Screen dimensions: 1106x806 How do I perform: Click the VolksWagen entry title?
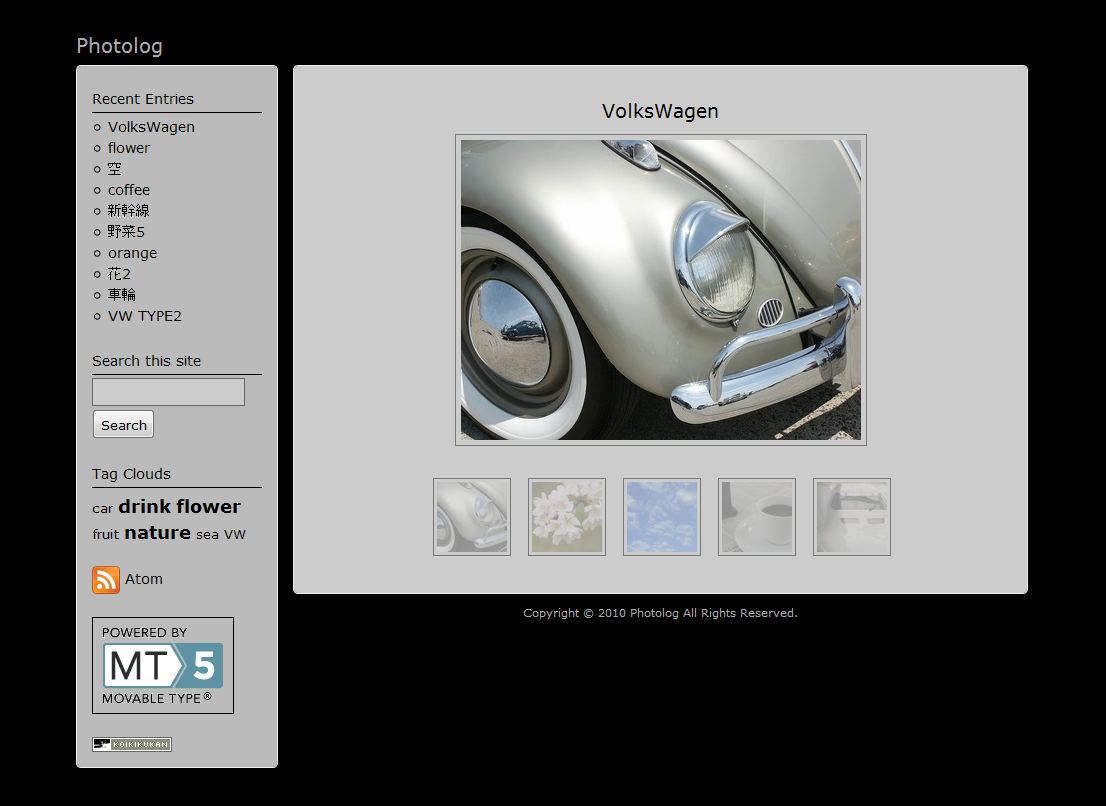[x=660, y=111]
